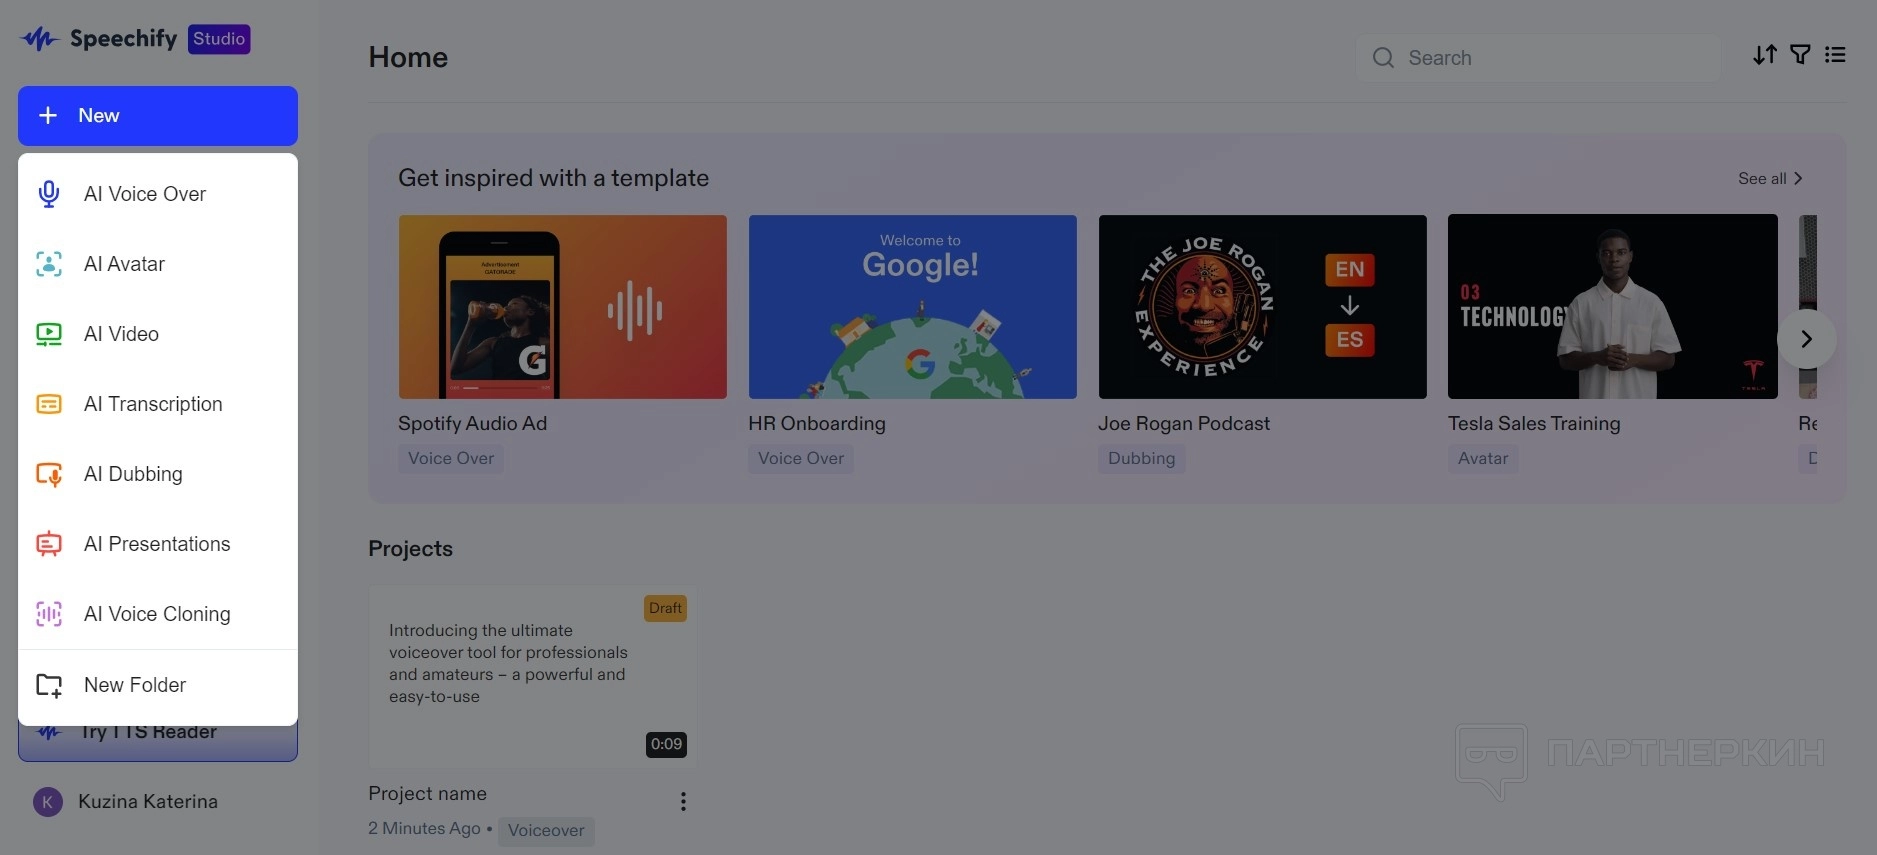This screenshot has width=1877, height=855.
Task: Click the Draft badge on the project
Action: pyautogui.click(x=665, y=608)
